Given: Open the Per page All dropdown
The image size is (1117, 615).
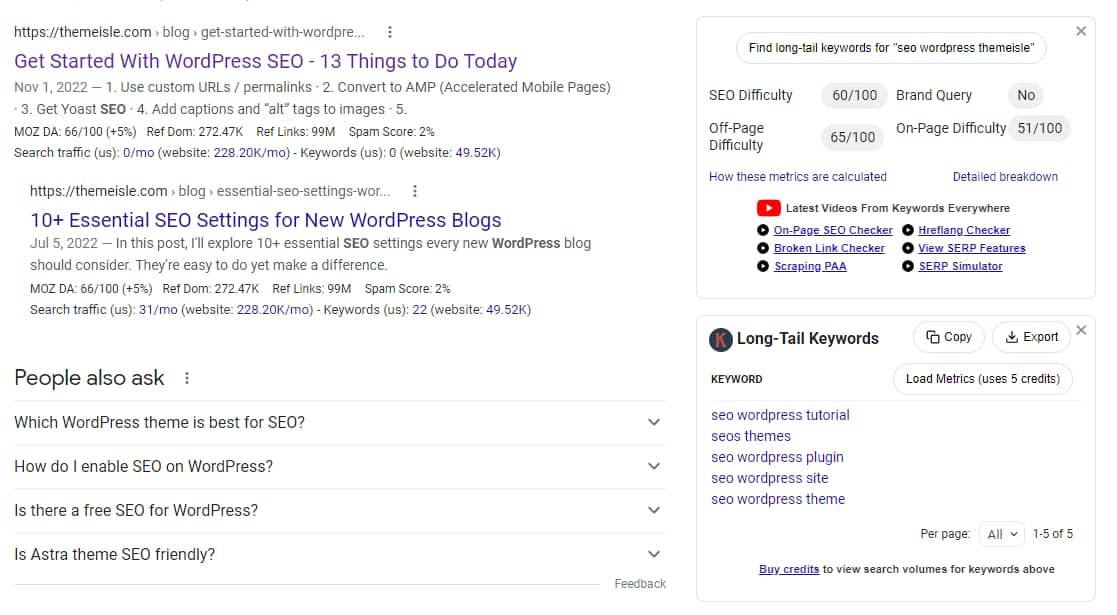Looking at the screenshot, I should (1002, 534).
